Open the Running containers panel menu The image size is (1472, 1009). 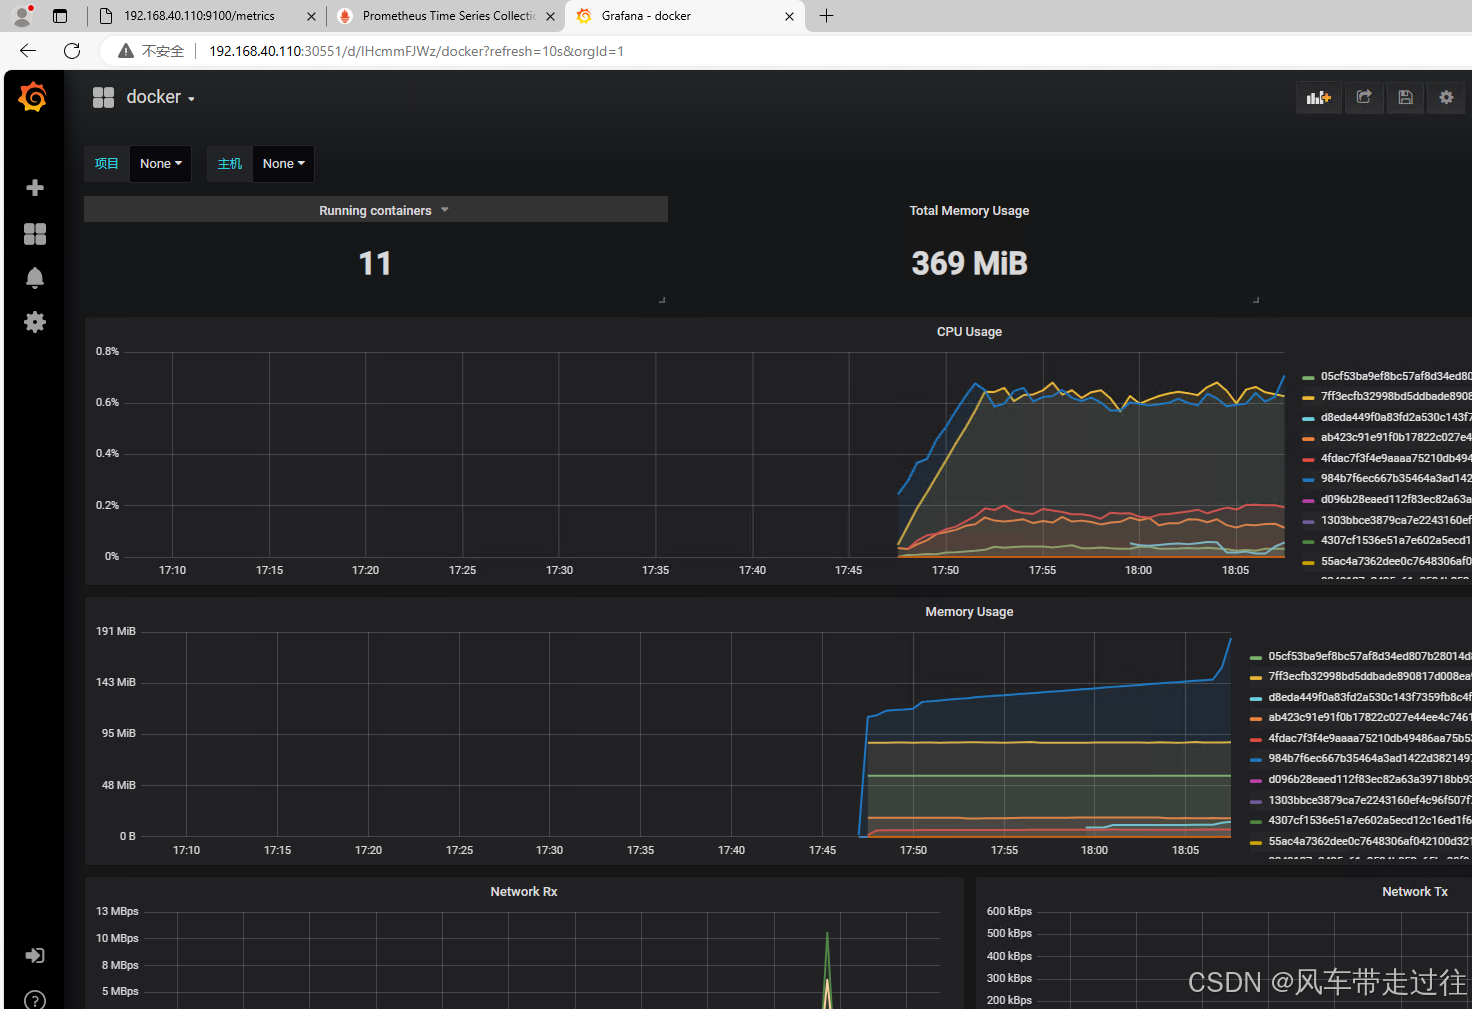coord(383,210)
